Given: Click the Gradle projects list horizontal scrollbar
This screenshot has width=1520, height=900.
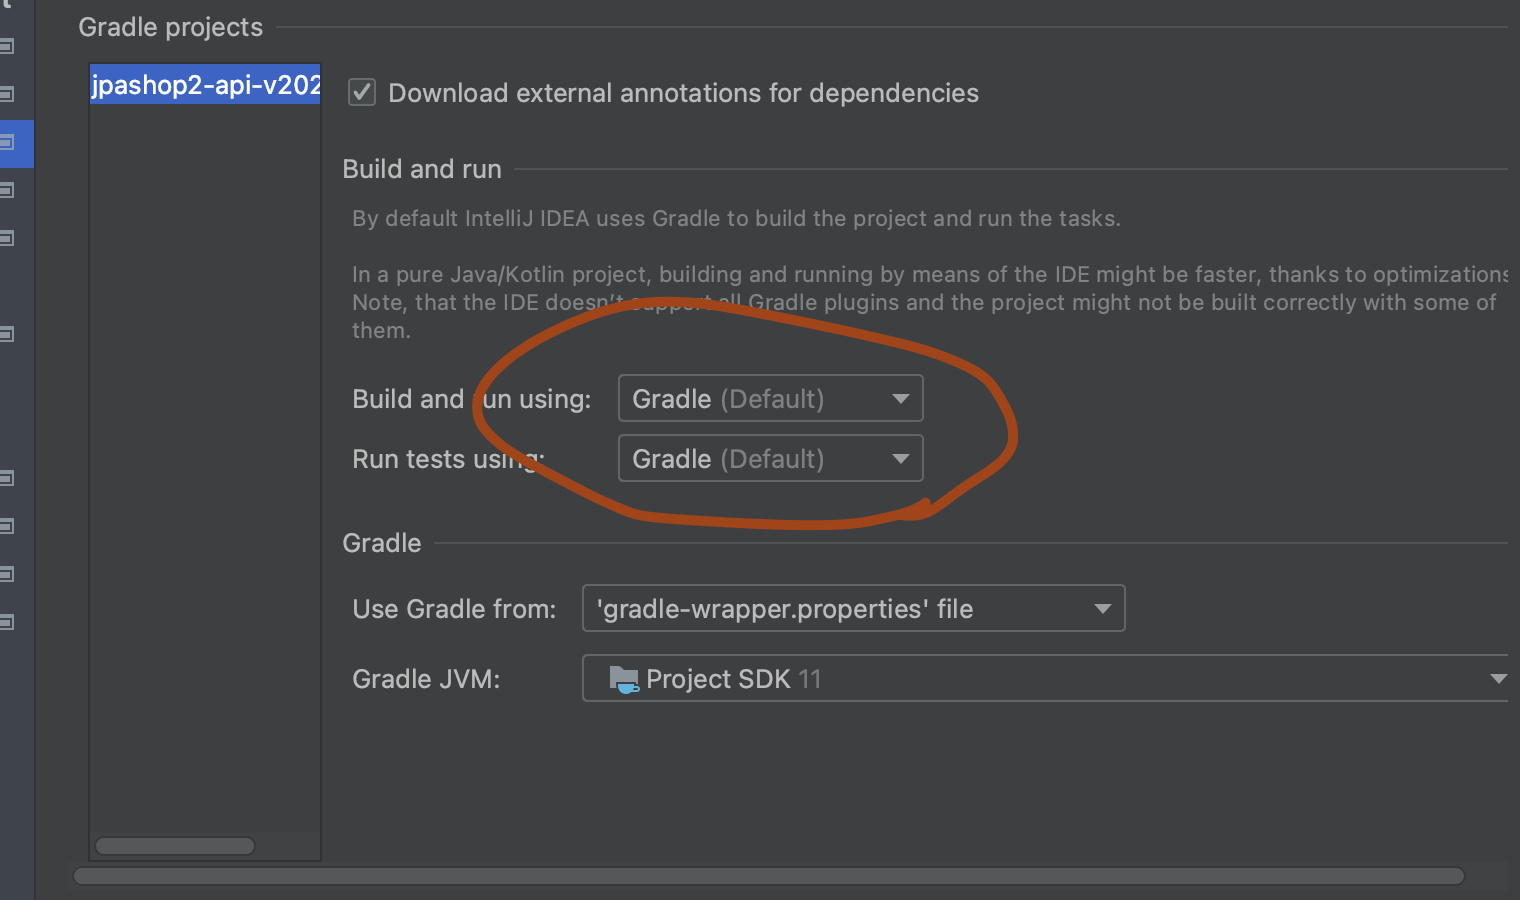Looking at the screenshot, I should 175,846.
